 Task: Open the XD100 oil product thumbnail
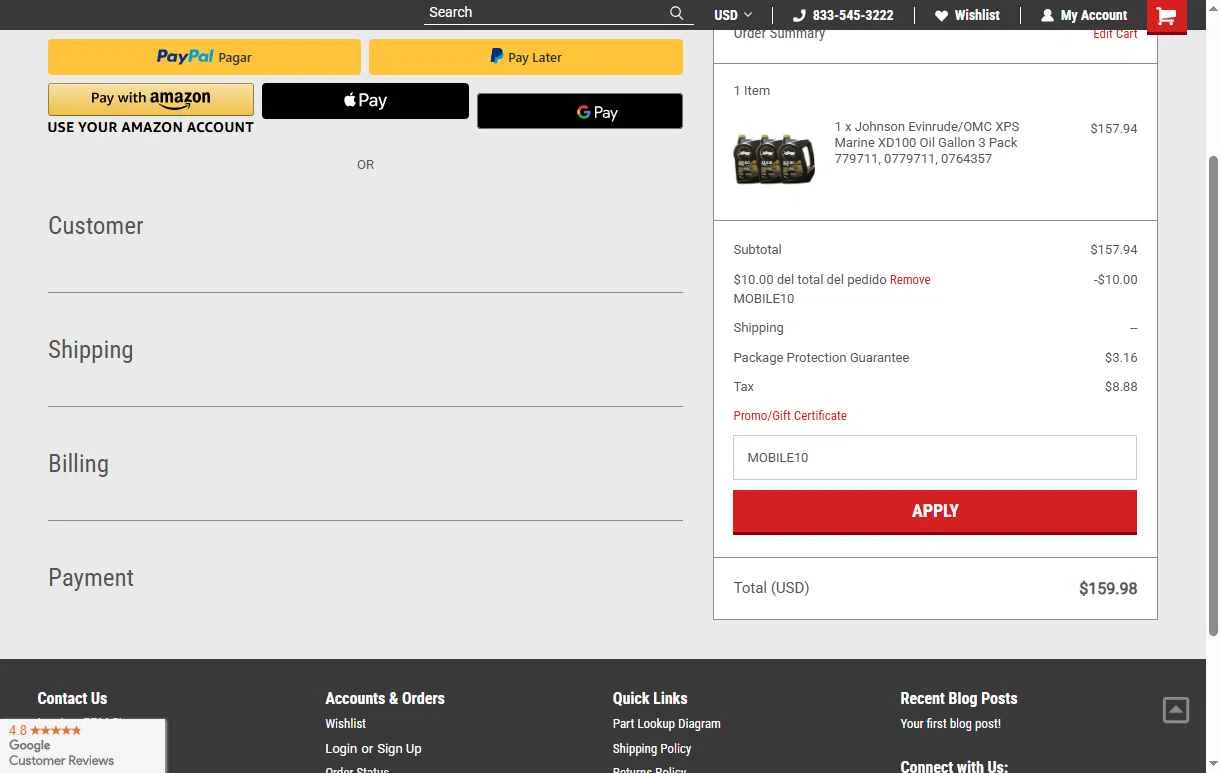[x=774, y=158]
